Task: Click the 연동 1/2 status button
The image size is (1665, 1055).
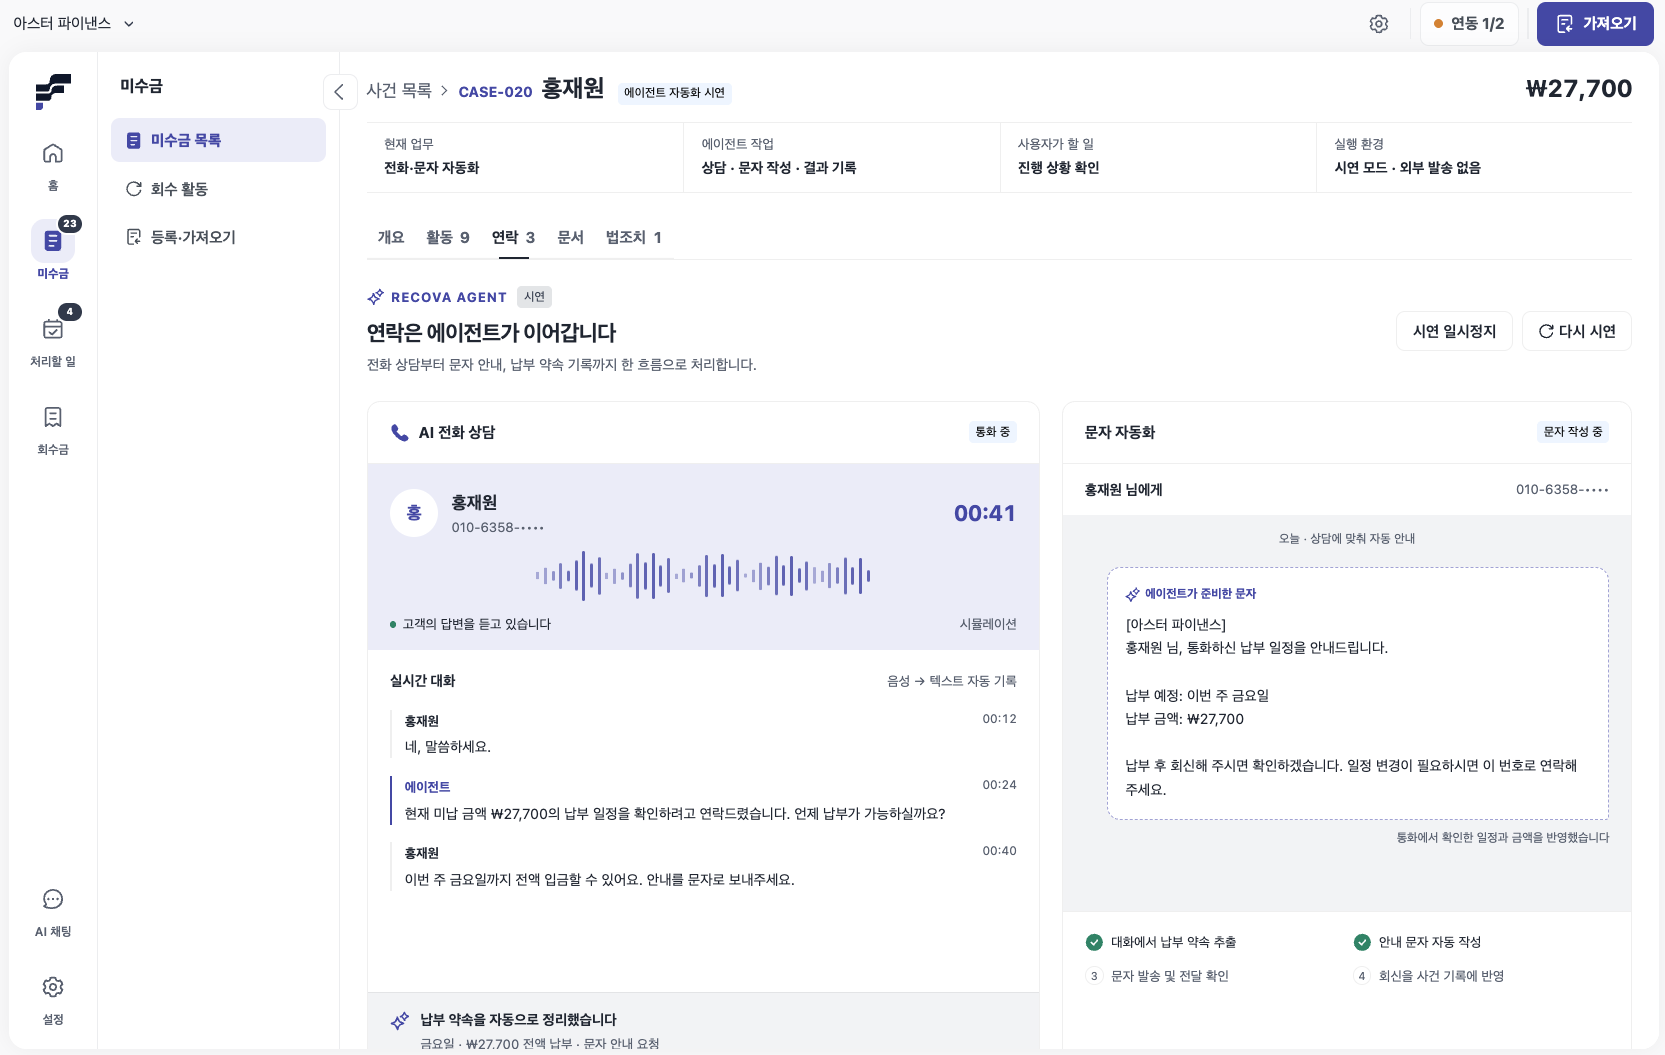Action: coord(1469,24)
